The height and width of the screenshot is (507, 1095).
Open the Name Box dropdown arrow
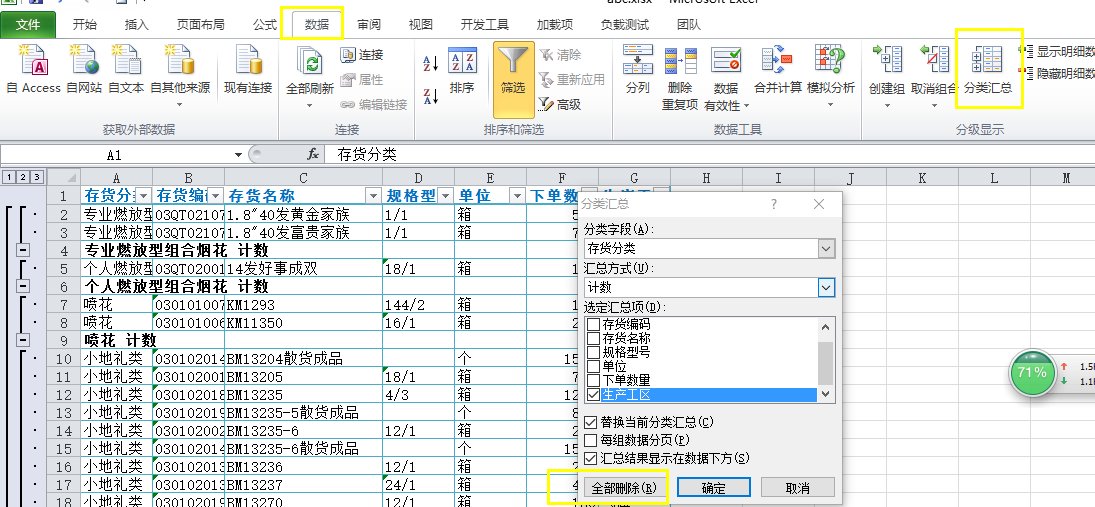[239, 154]
